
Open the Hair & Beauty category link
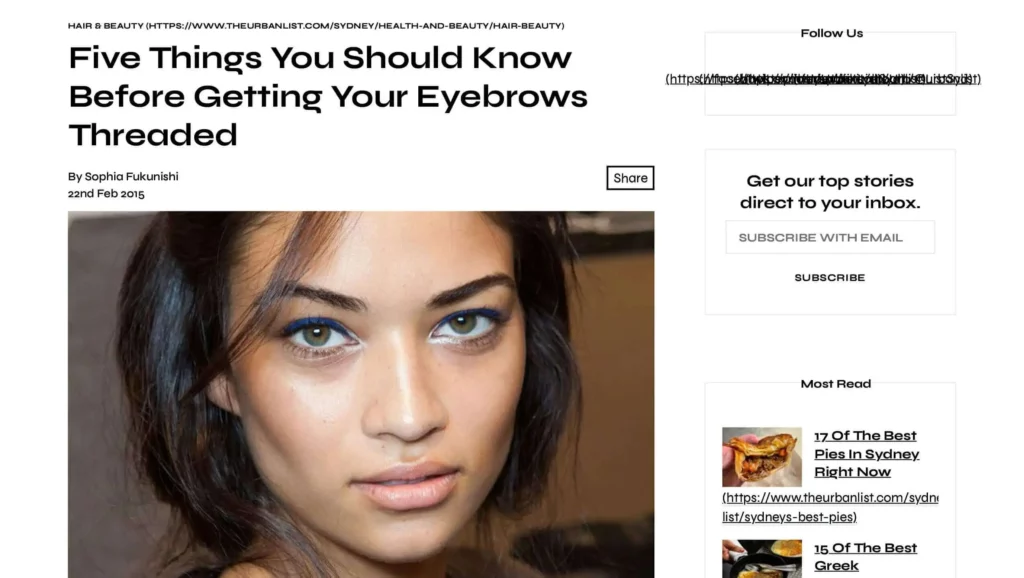[105, 25]
